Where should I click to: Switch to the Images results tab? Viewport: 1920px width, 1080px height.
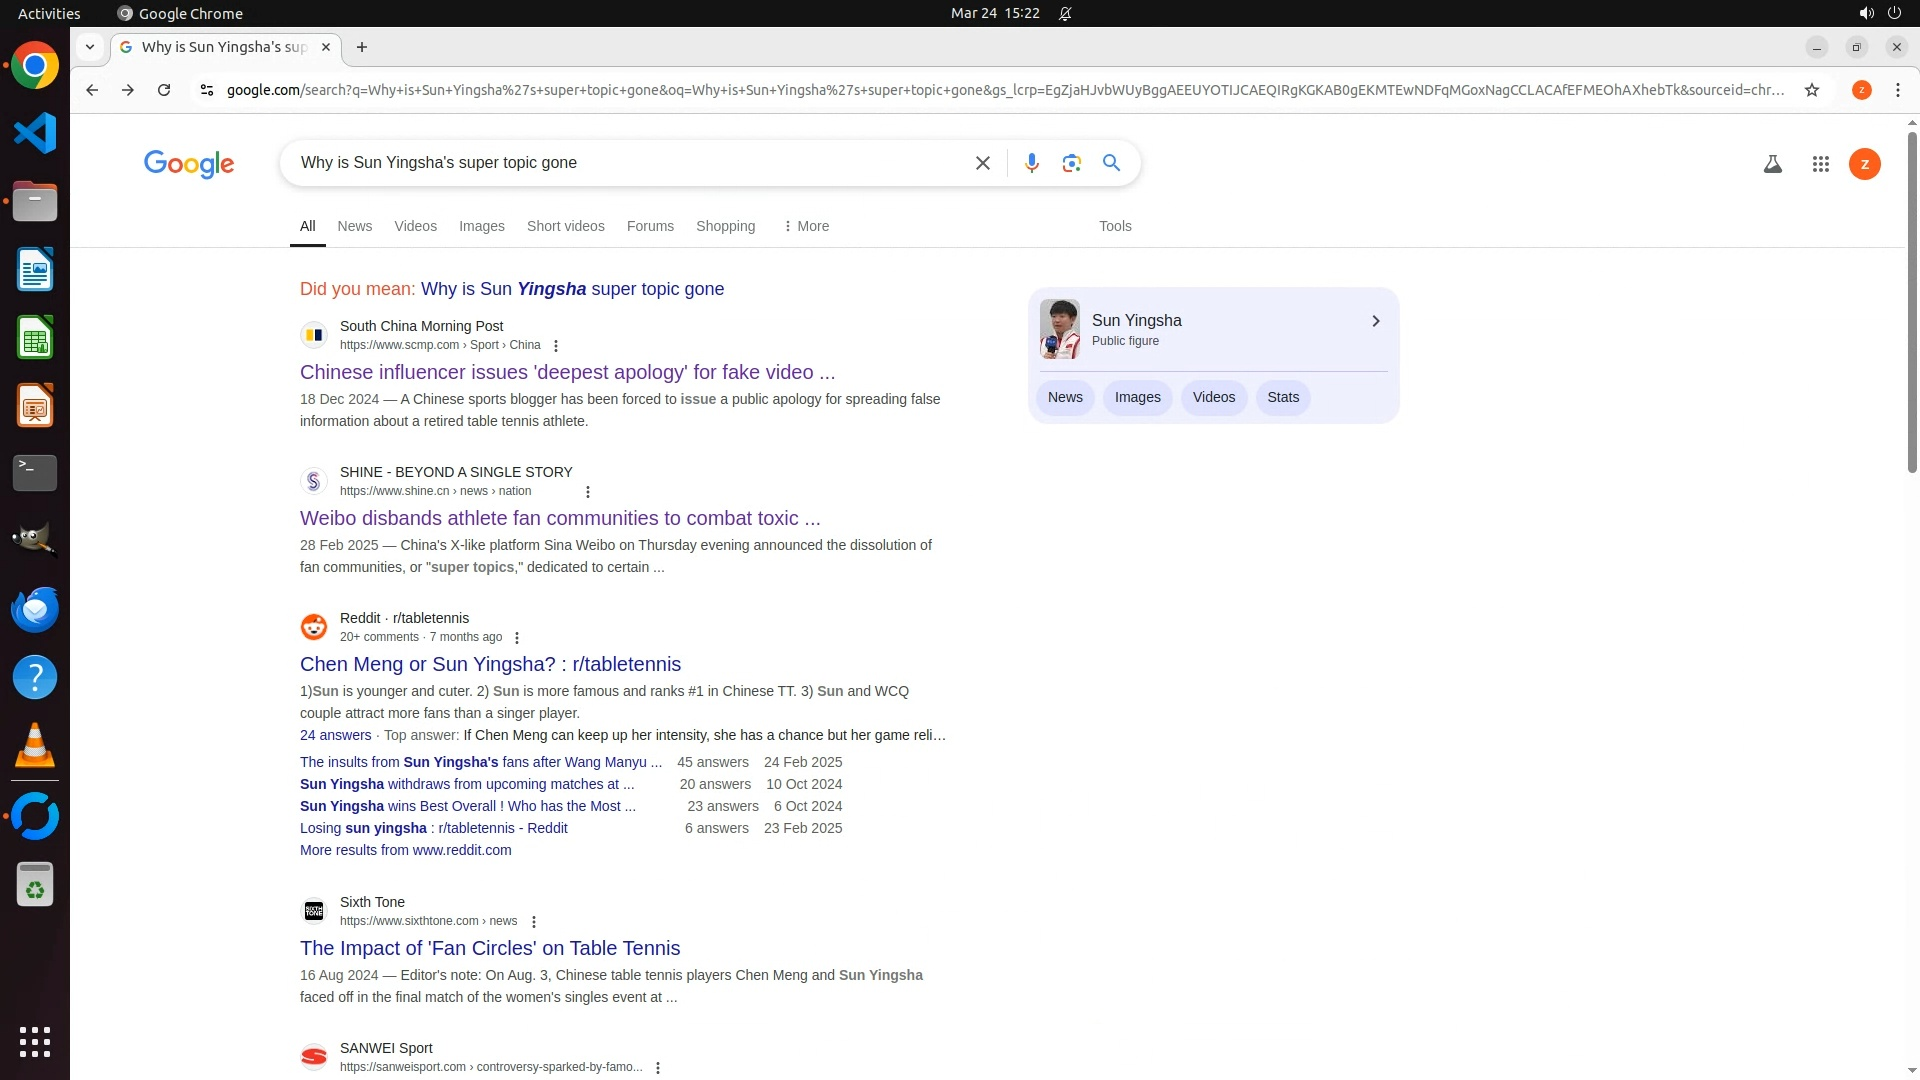[x=481, y=226]
